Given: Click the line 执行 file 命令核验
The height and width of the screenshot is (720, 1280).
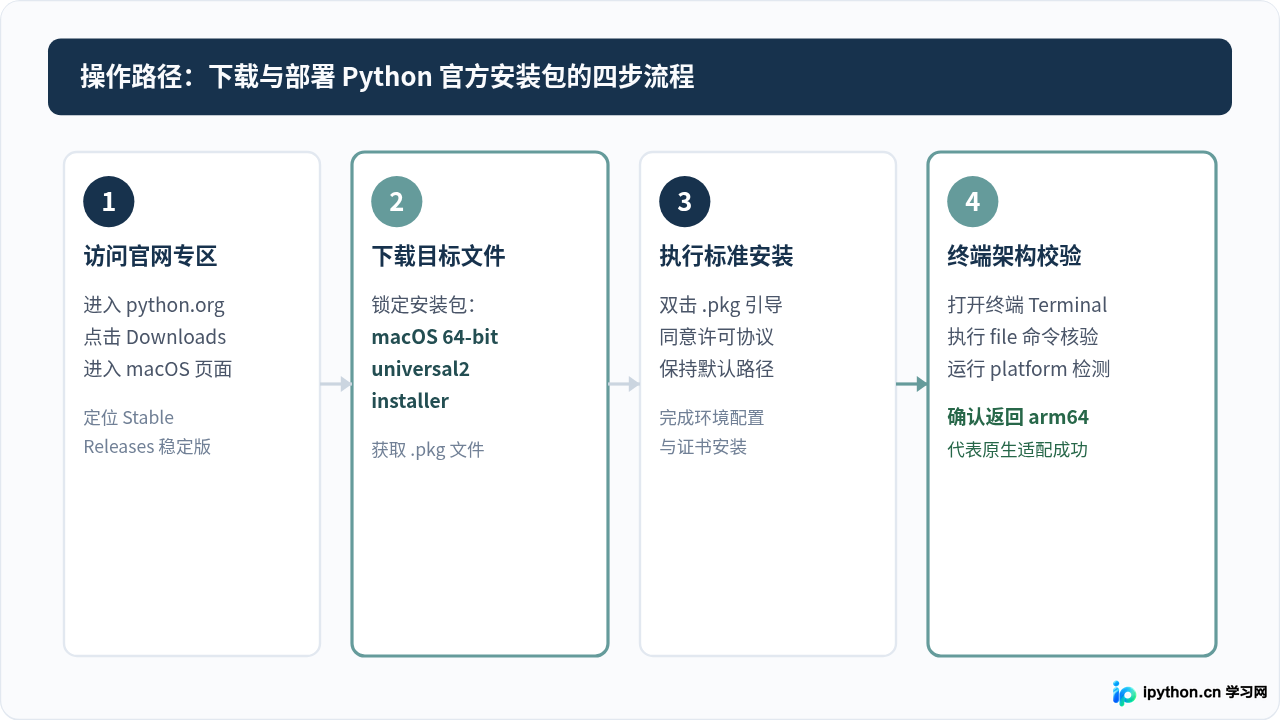Looking at the screenshot, I should pyautogui.click(x=1023, y=337).
